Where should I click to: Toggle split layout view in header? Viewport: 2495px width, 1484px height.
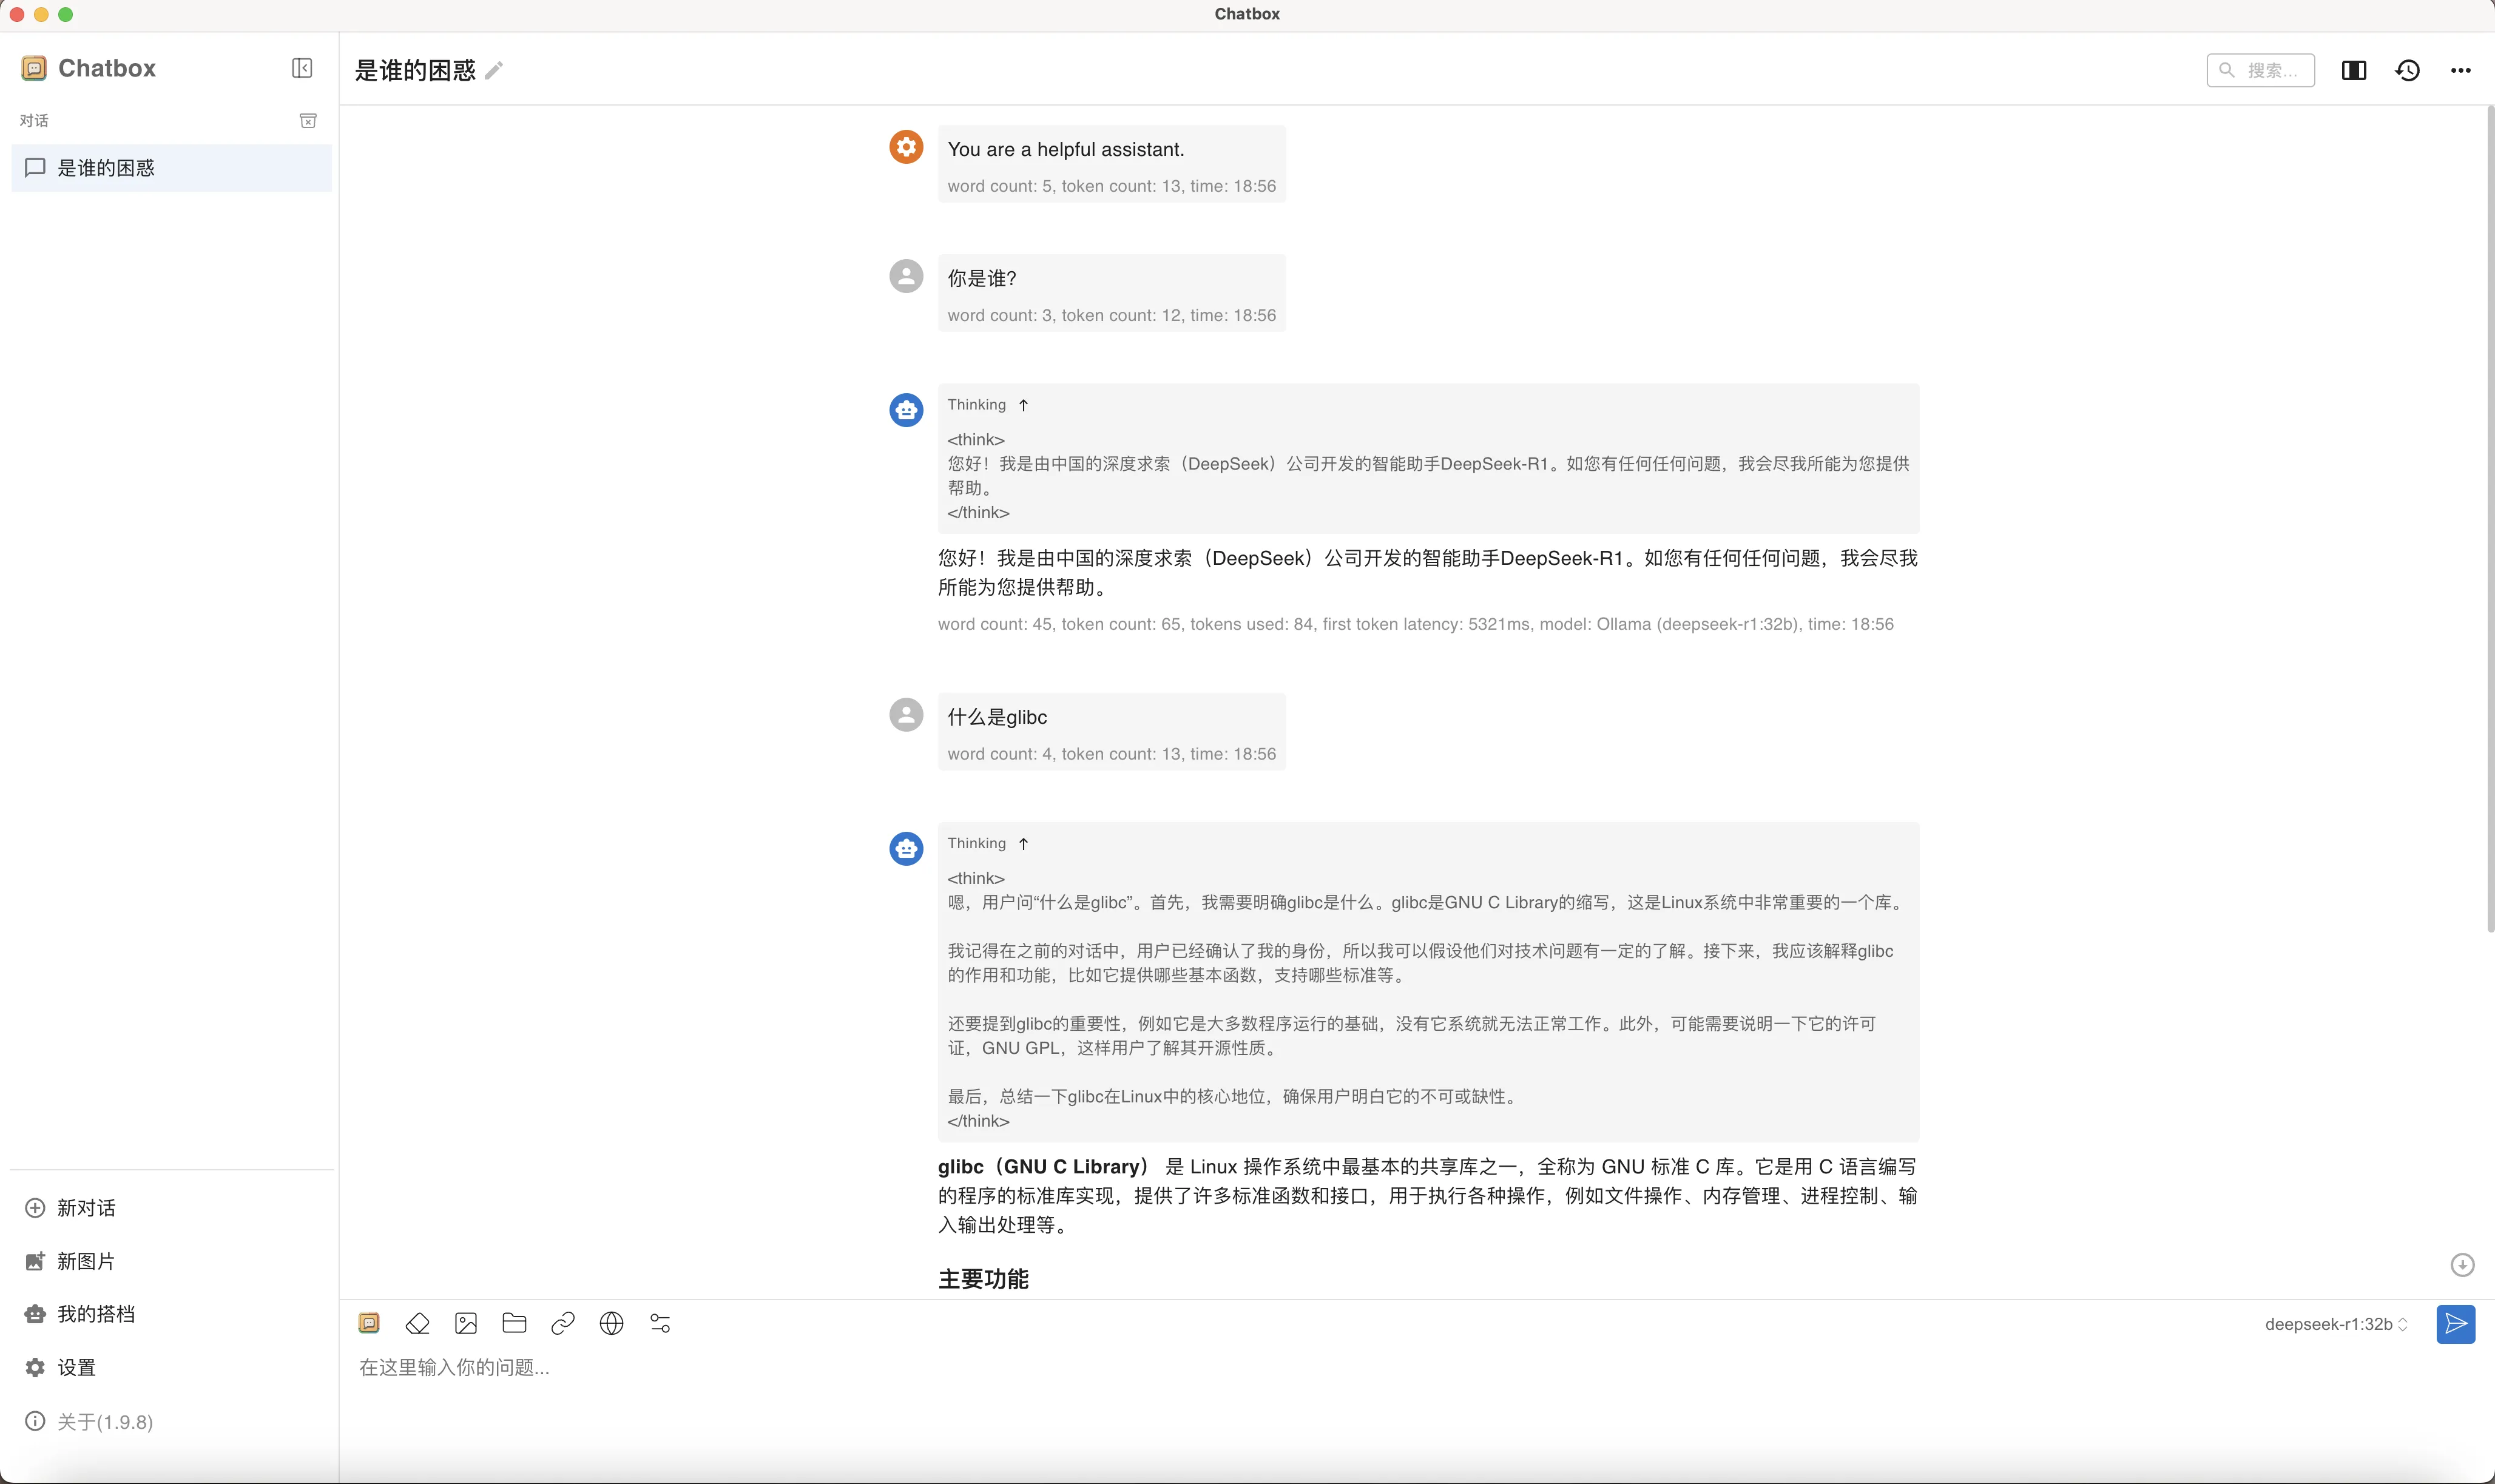click(x=2353, y=70)
